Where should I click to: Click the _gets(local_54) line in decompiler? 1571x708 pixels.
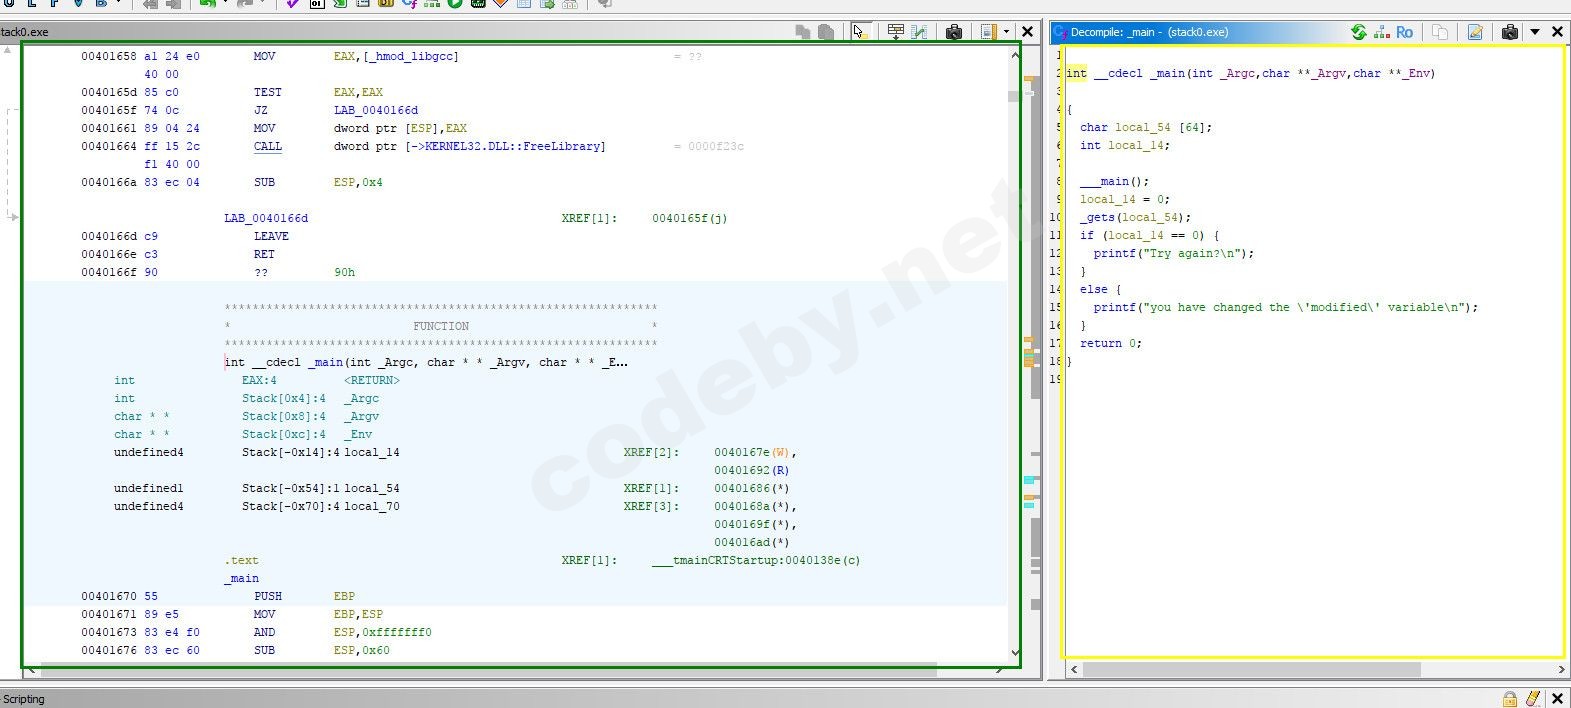coord(1135,217)
